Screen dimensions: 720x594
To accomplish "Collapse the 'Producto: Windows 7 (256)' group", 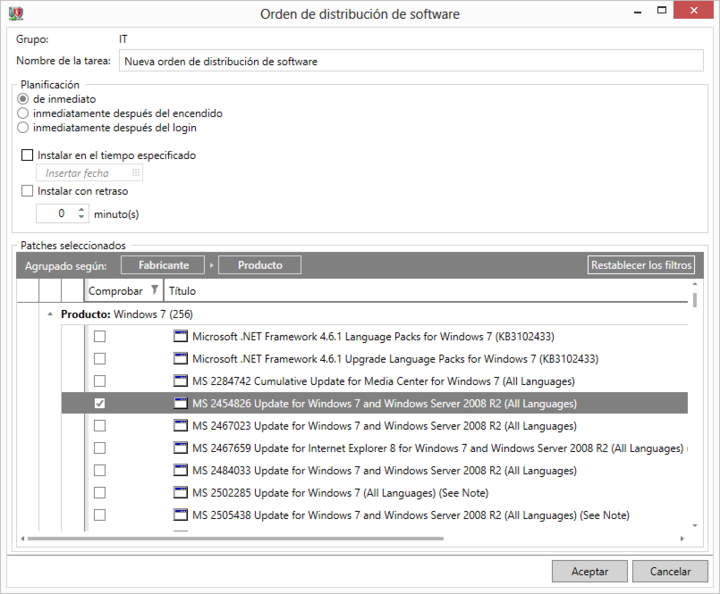I will coord(50,314).
